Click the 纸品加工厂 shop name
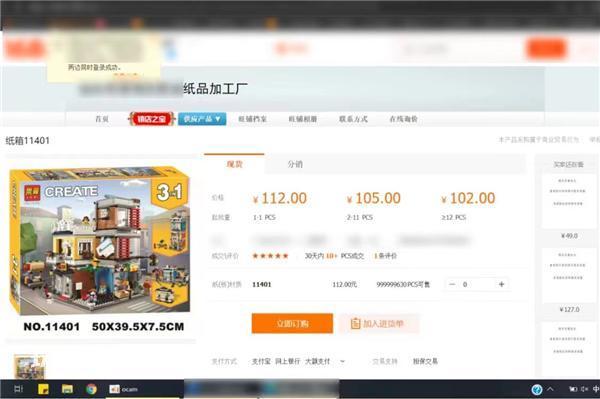This screenshot has width=600, height=399. 215,89
